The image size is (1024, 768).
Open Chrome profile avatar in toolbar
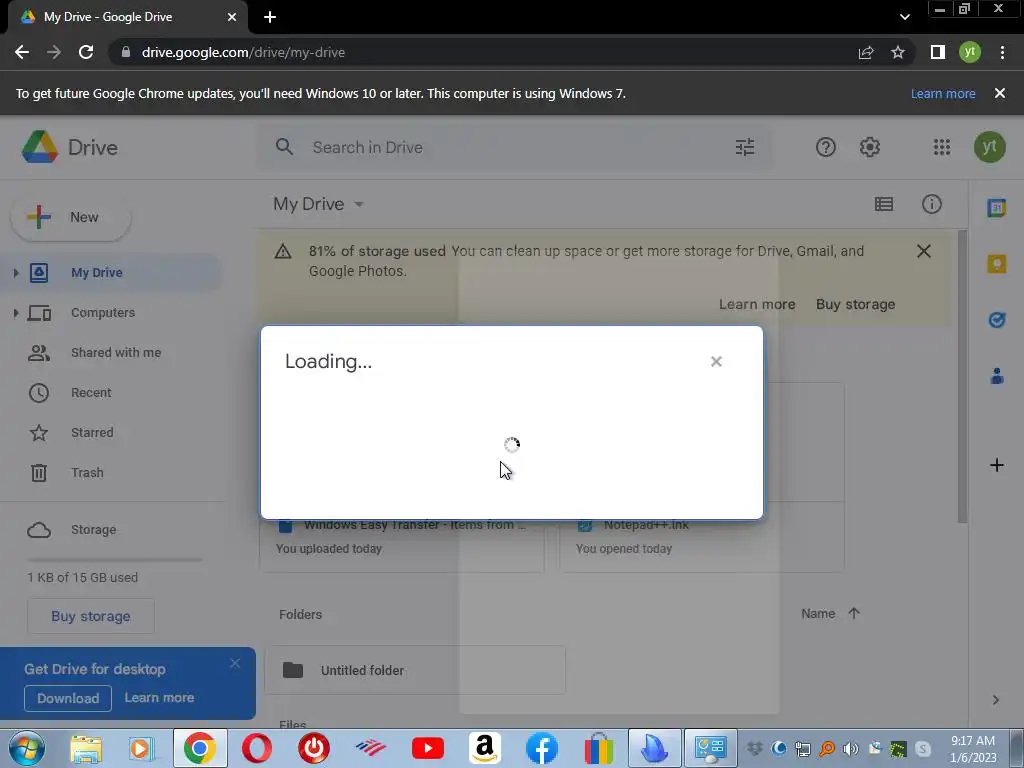click(970, 52)
